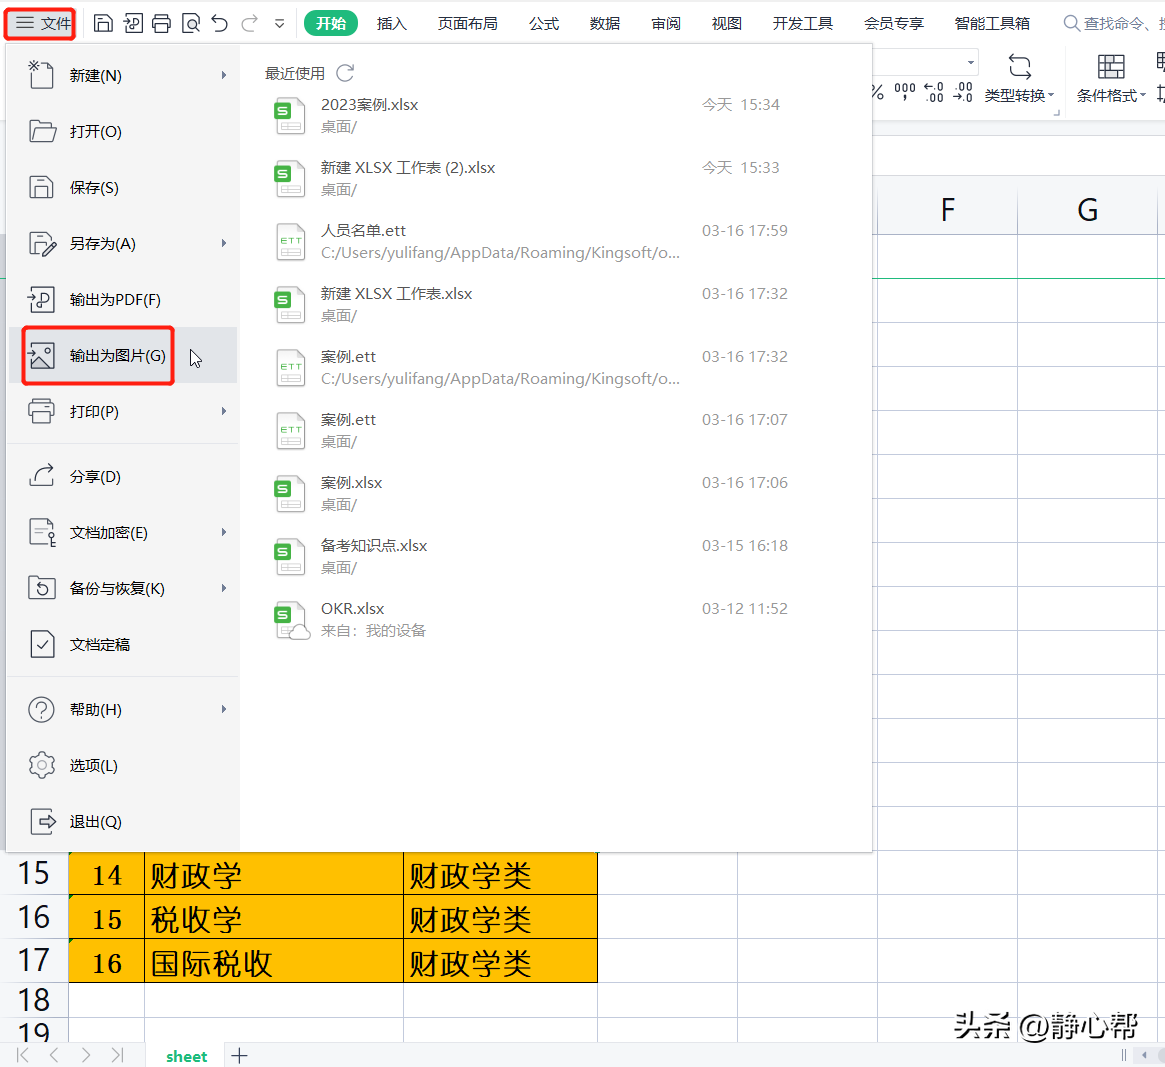The width and height of the screenshot is (1165, 1067).
Task: Select 文档加密(E) in the file menu
Action: (x=123, y=533)
